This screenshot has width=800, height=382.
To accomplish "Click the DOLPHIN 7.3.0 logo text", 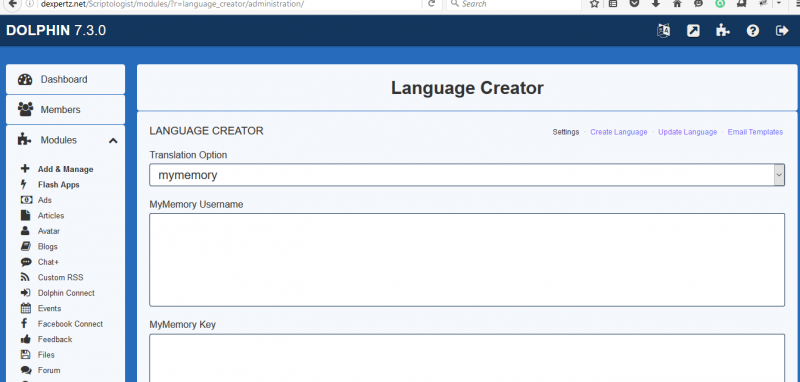I will 56,30.
